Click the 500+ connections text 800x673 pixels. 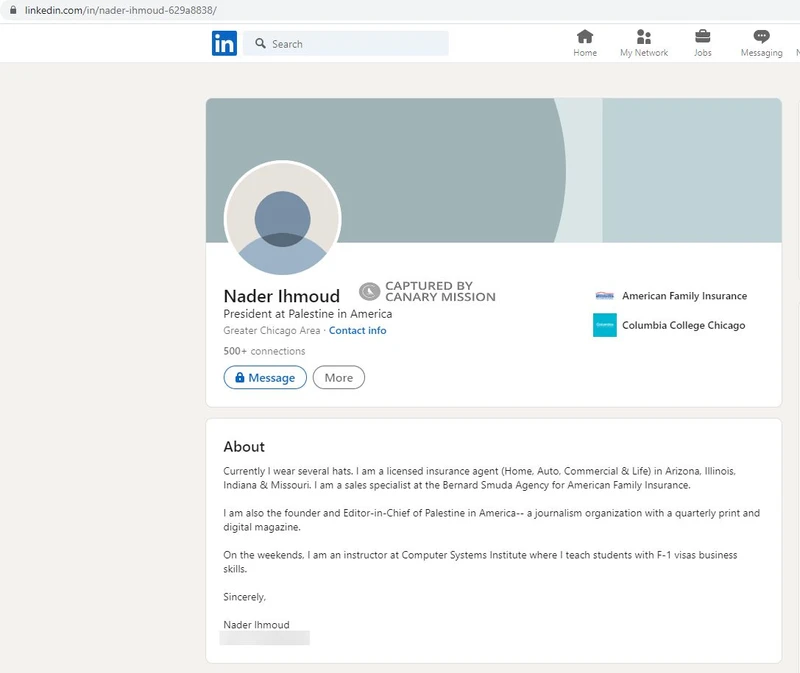point(264,351)
